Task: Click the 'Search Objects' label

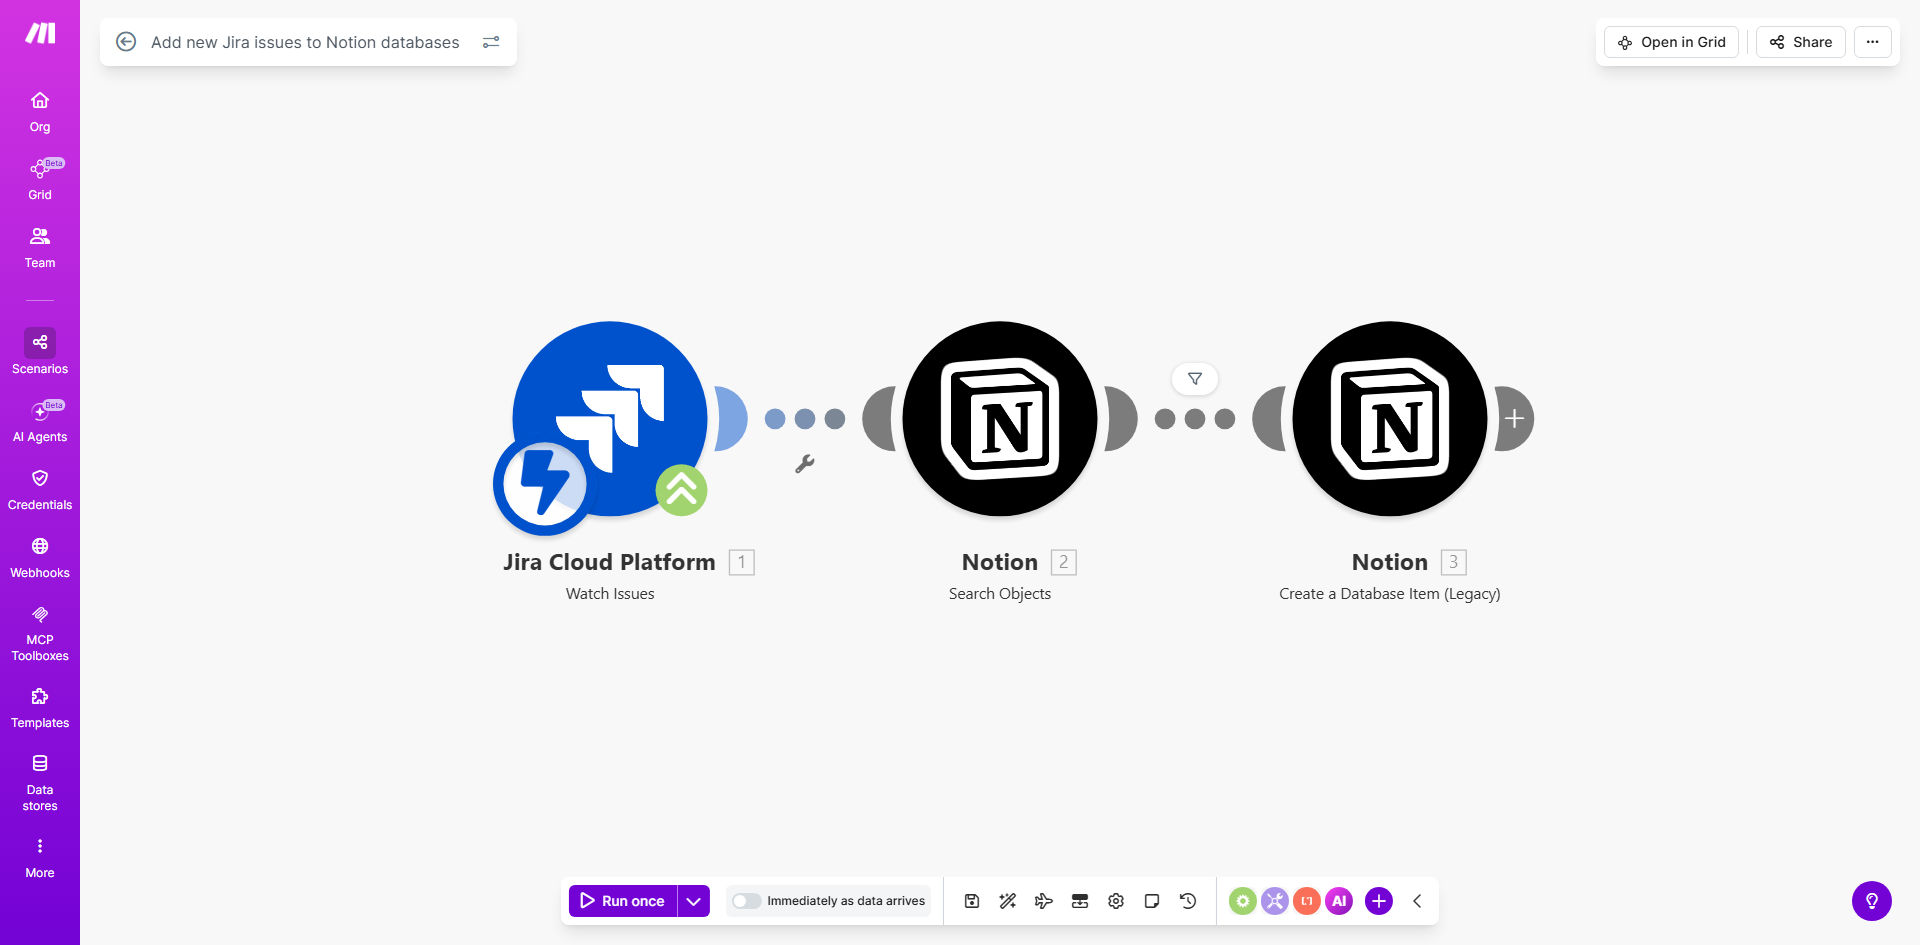Action: 1000,594
